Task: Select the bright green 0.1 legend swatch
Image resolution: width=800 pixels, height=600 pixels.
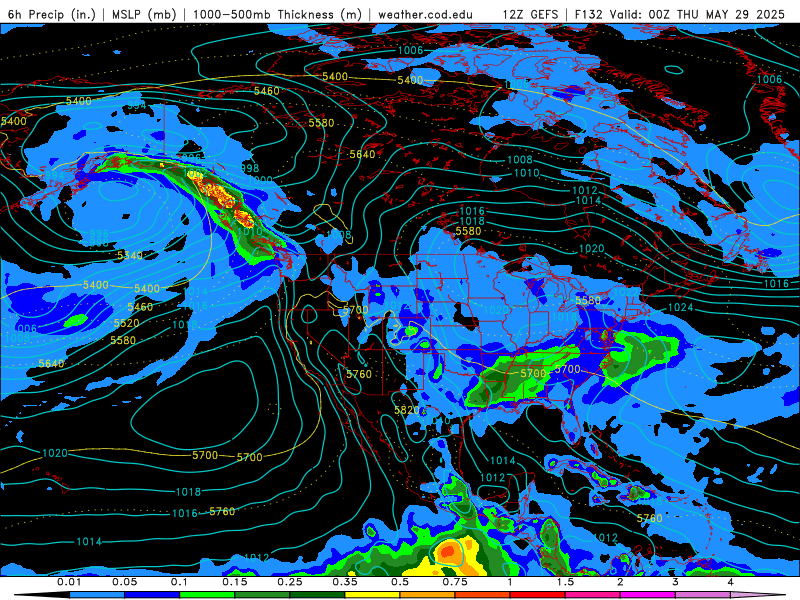Action: tap(207, 595)
